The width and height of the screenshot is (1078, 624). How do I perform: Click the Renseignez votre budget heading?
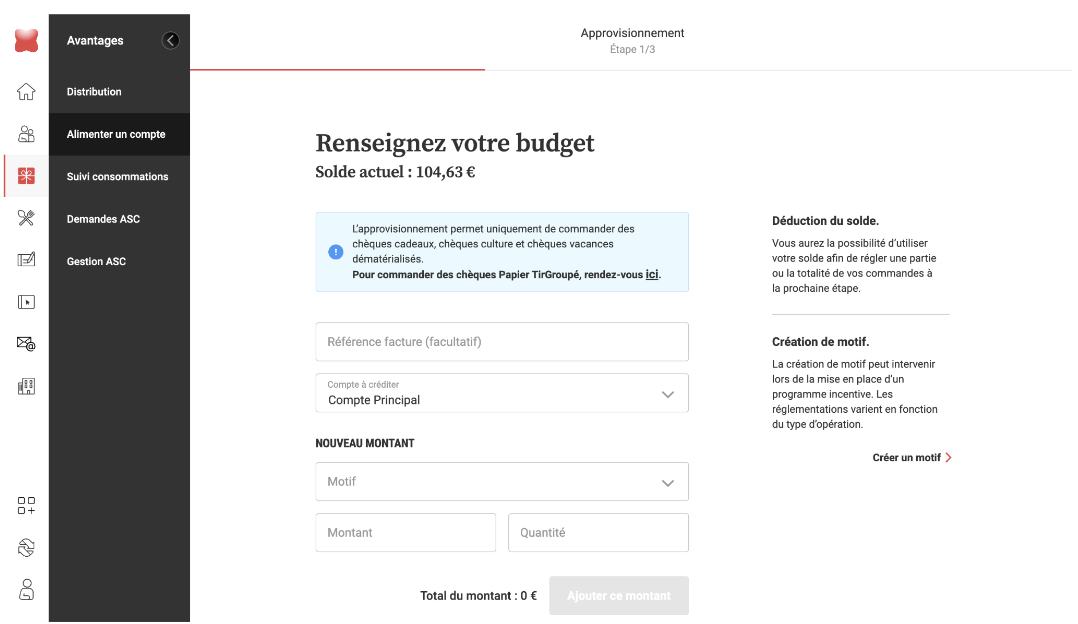[454, 143]
